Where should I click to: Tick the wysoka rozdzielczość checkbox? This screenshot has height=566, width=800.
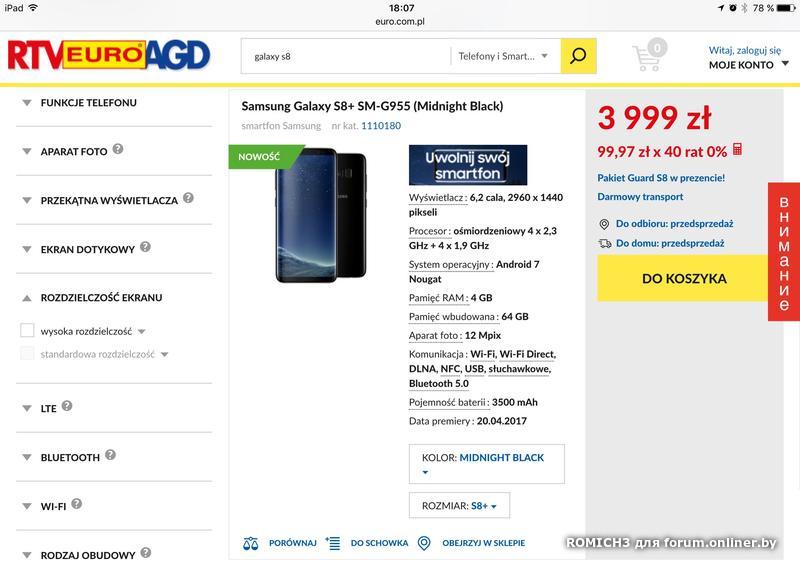tap(27, 330)
